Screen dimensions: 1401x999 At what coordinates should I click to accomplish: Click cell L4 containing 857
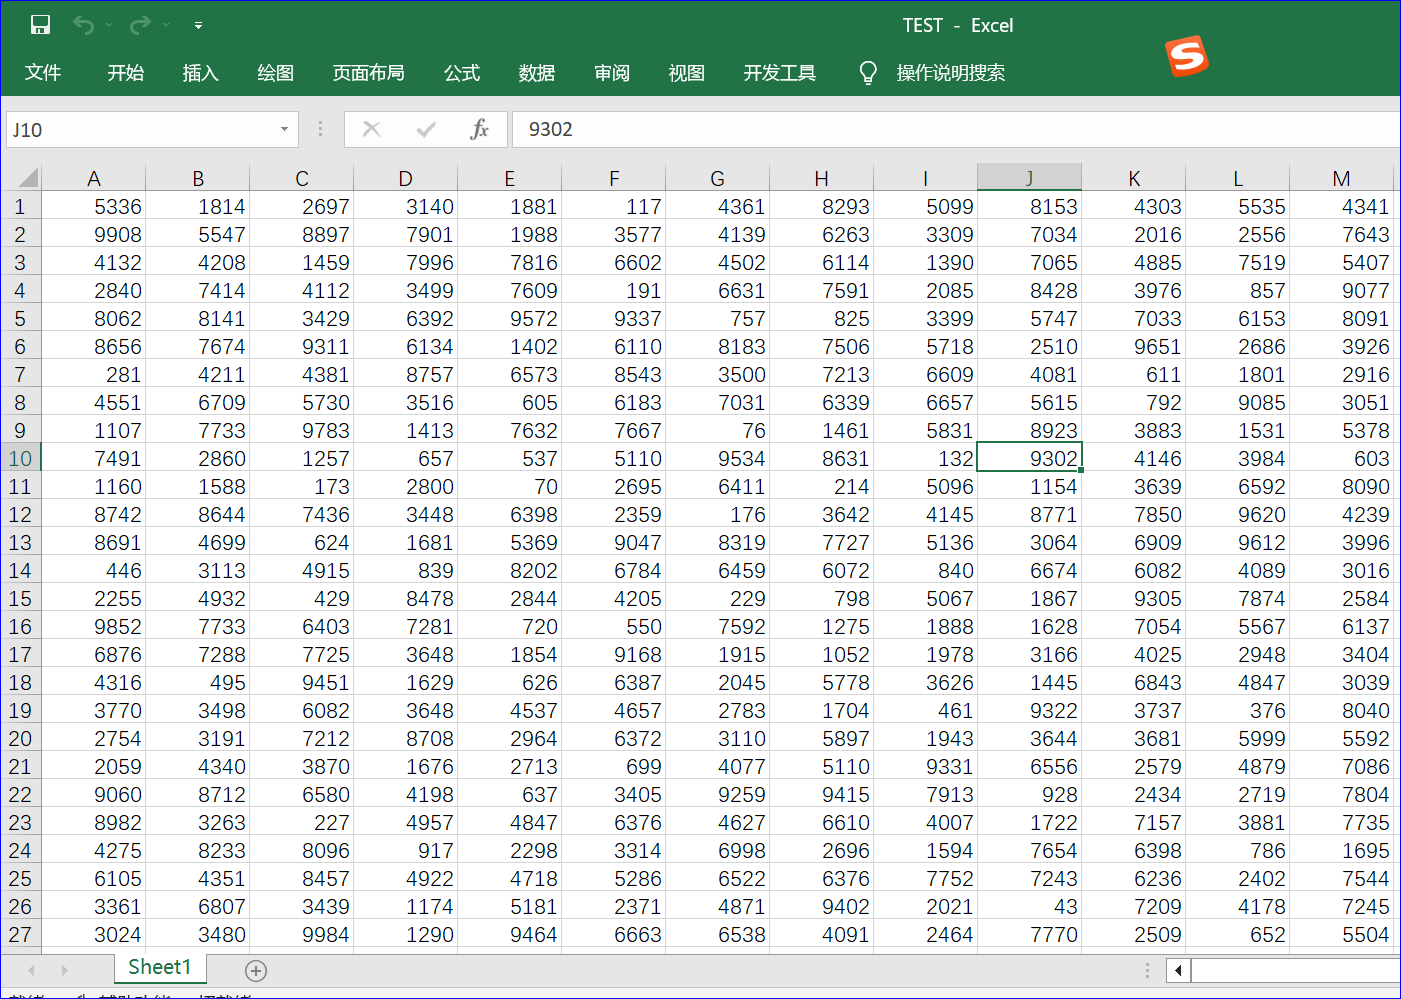tap(1238, 290)
